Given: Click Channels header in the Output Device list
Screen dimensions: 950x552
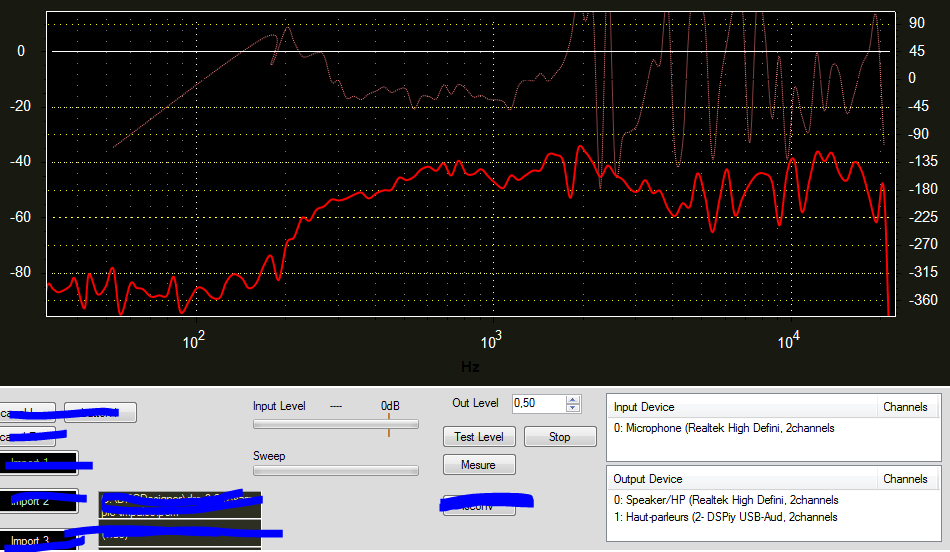Looking at the screenshot, I should point(908,479).
